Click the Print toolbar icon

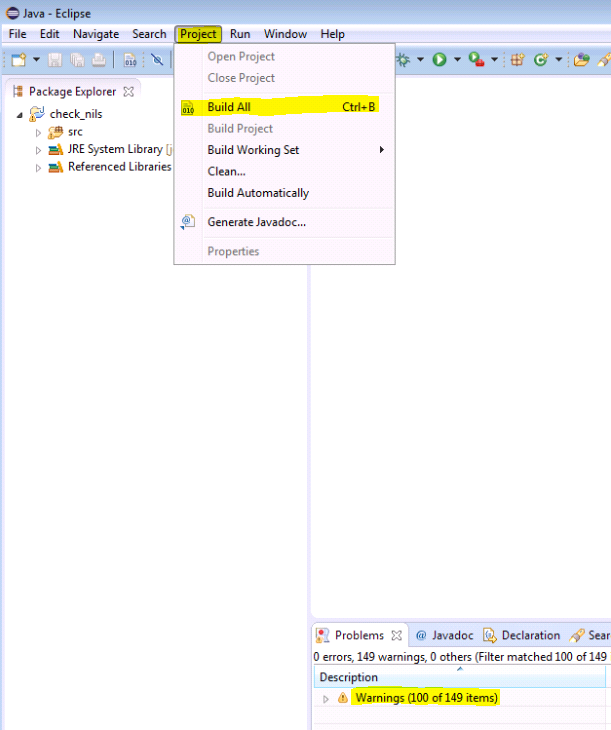point(99,60)
